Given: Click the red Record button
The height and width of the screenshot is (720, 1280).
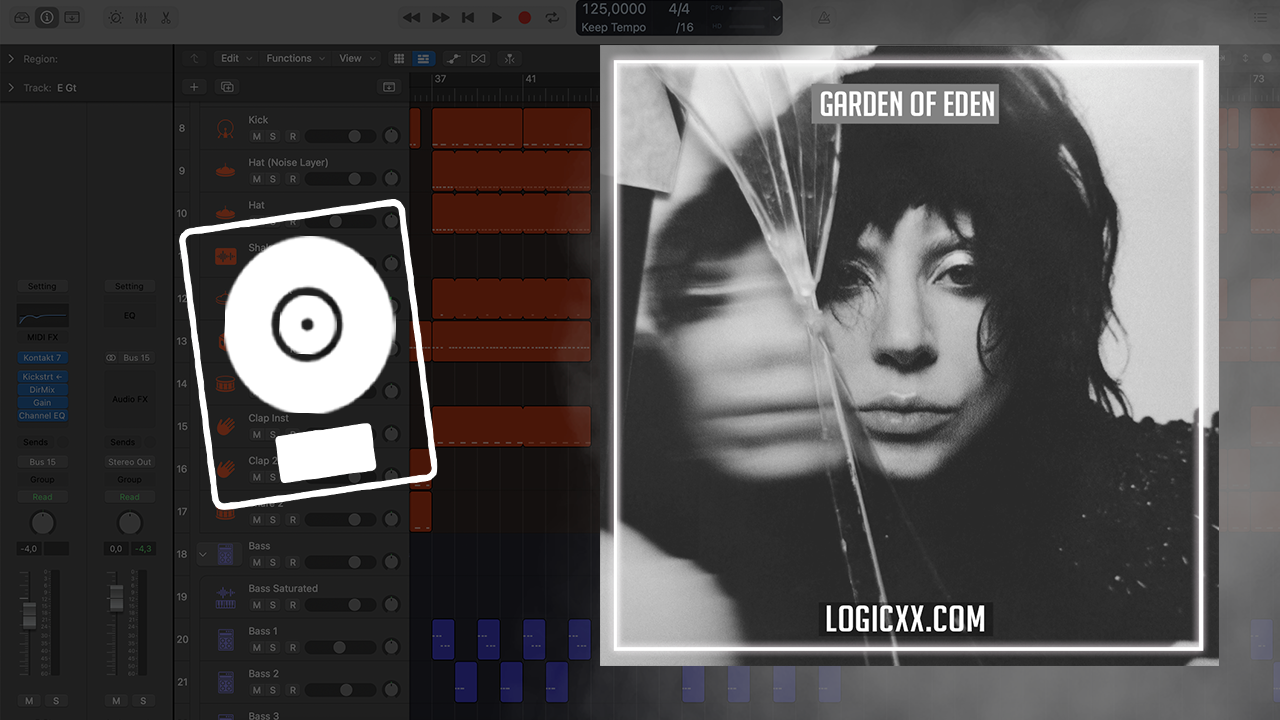Looking at the screenshot, I should point(524,18).
